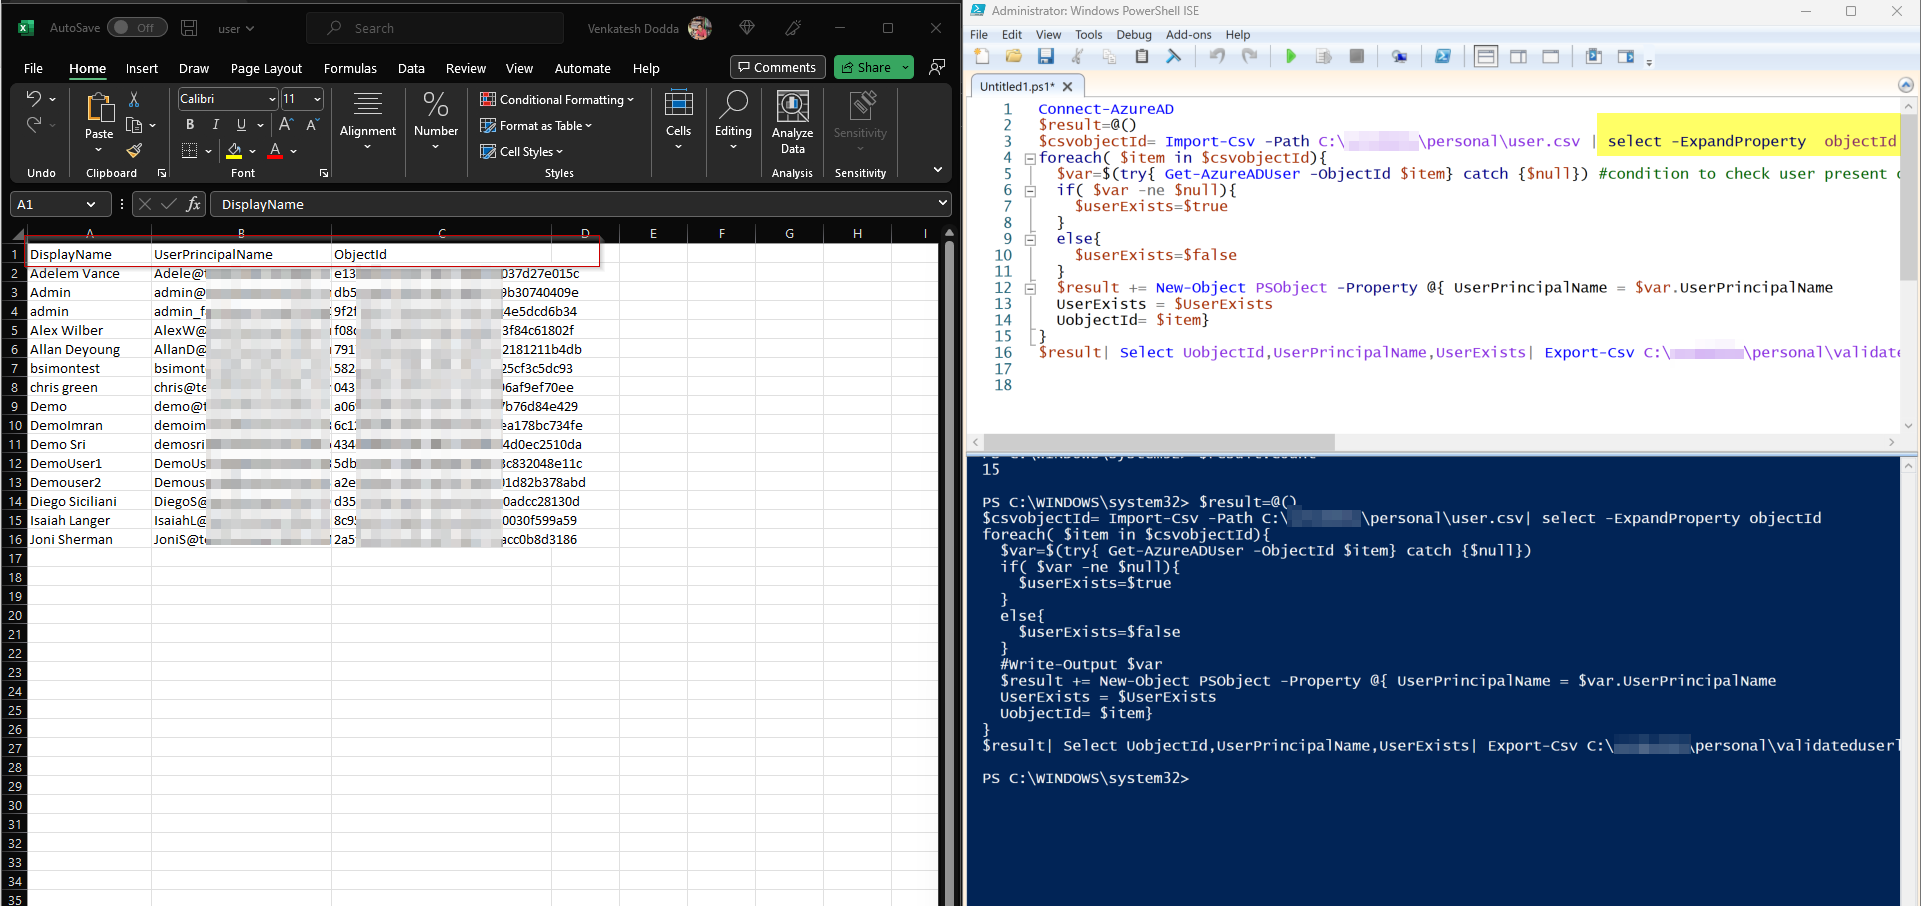The height and width of the screenshot is (906, 1921).
Task: Collapse foreach block at line 4
Action: [x=1029, y=158]
